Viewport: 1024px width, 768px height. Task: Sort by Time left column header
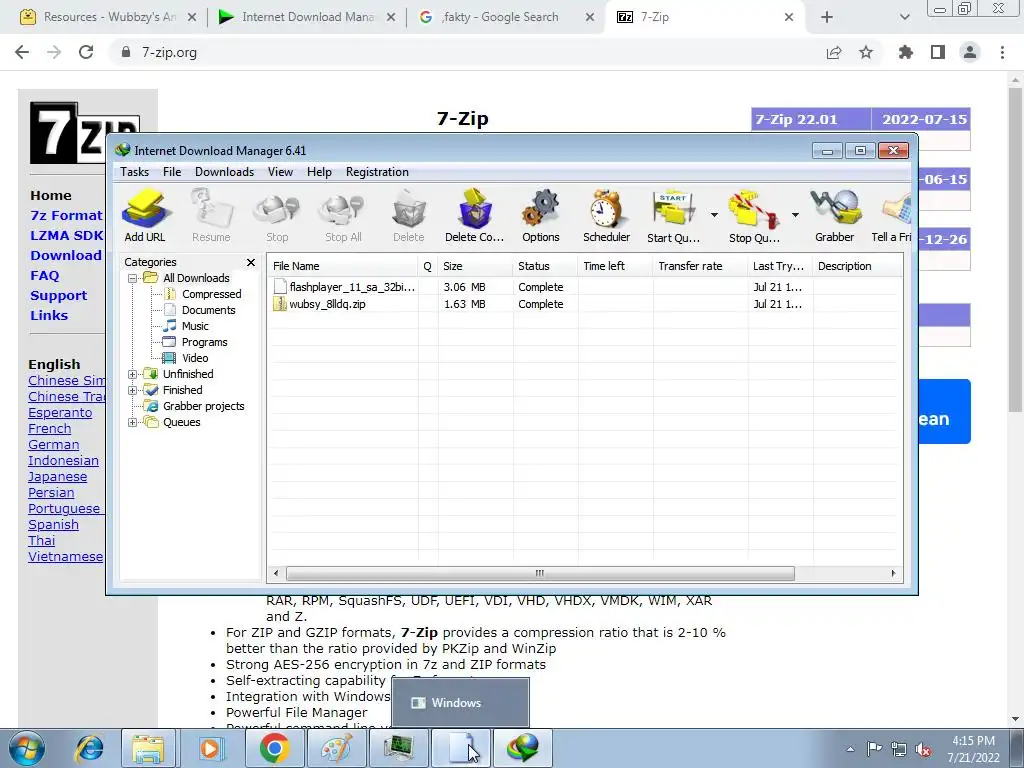615,266
